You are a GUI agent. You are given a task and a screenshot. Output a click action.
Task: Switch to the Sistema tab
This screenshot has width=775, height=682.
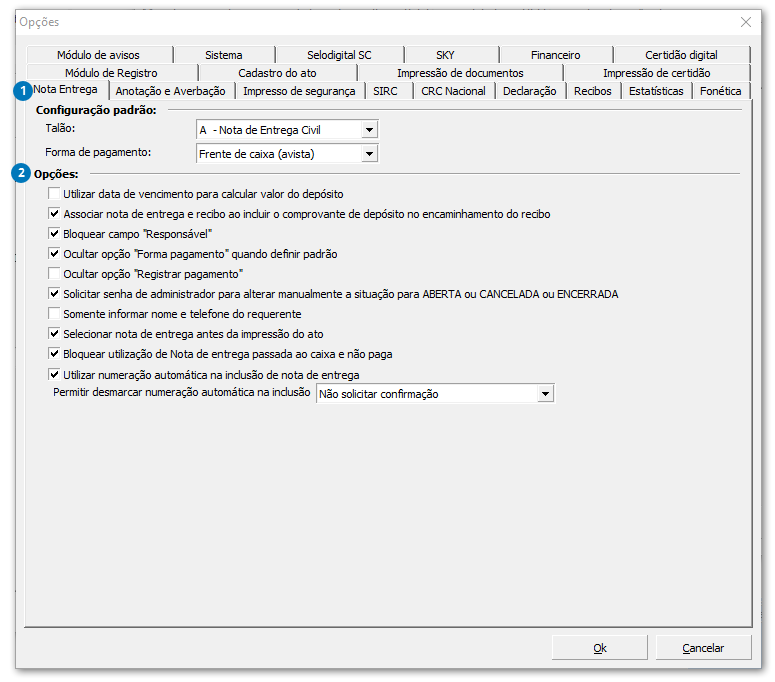224,55
